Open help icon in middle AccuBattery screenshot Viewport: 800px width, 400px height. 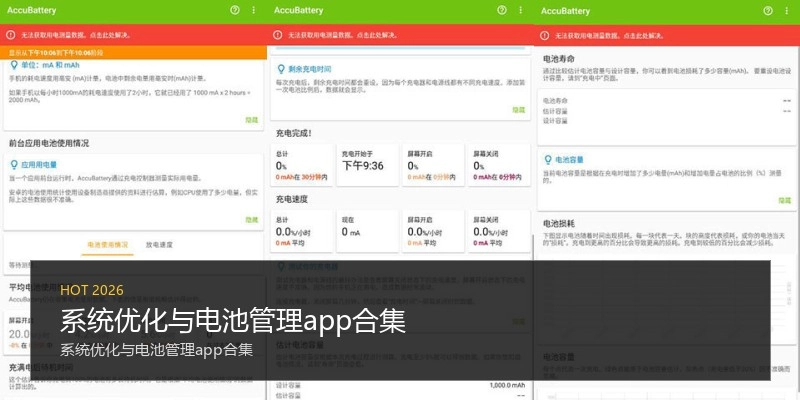[502, 10]
